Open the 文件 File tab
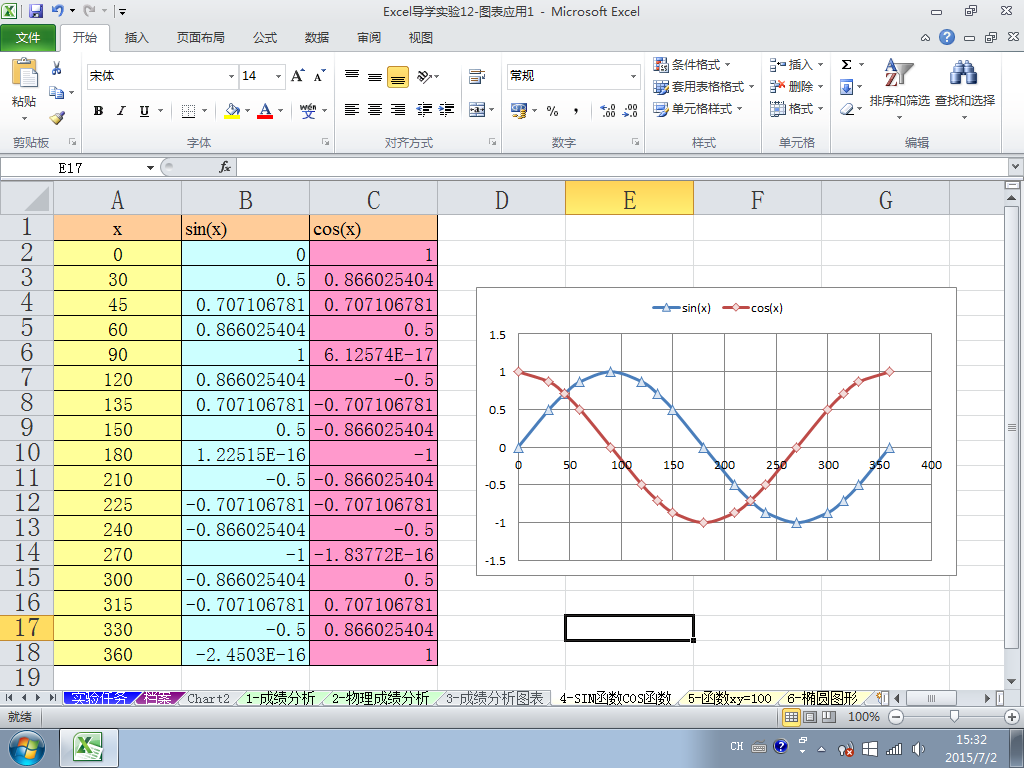The width and height of the screenshot is (1024, 768). pos(28,37)
